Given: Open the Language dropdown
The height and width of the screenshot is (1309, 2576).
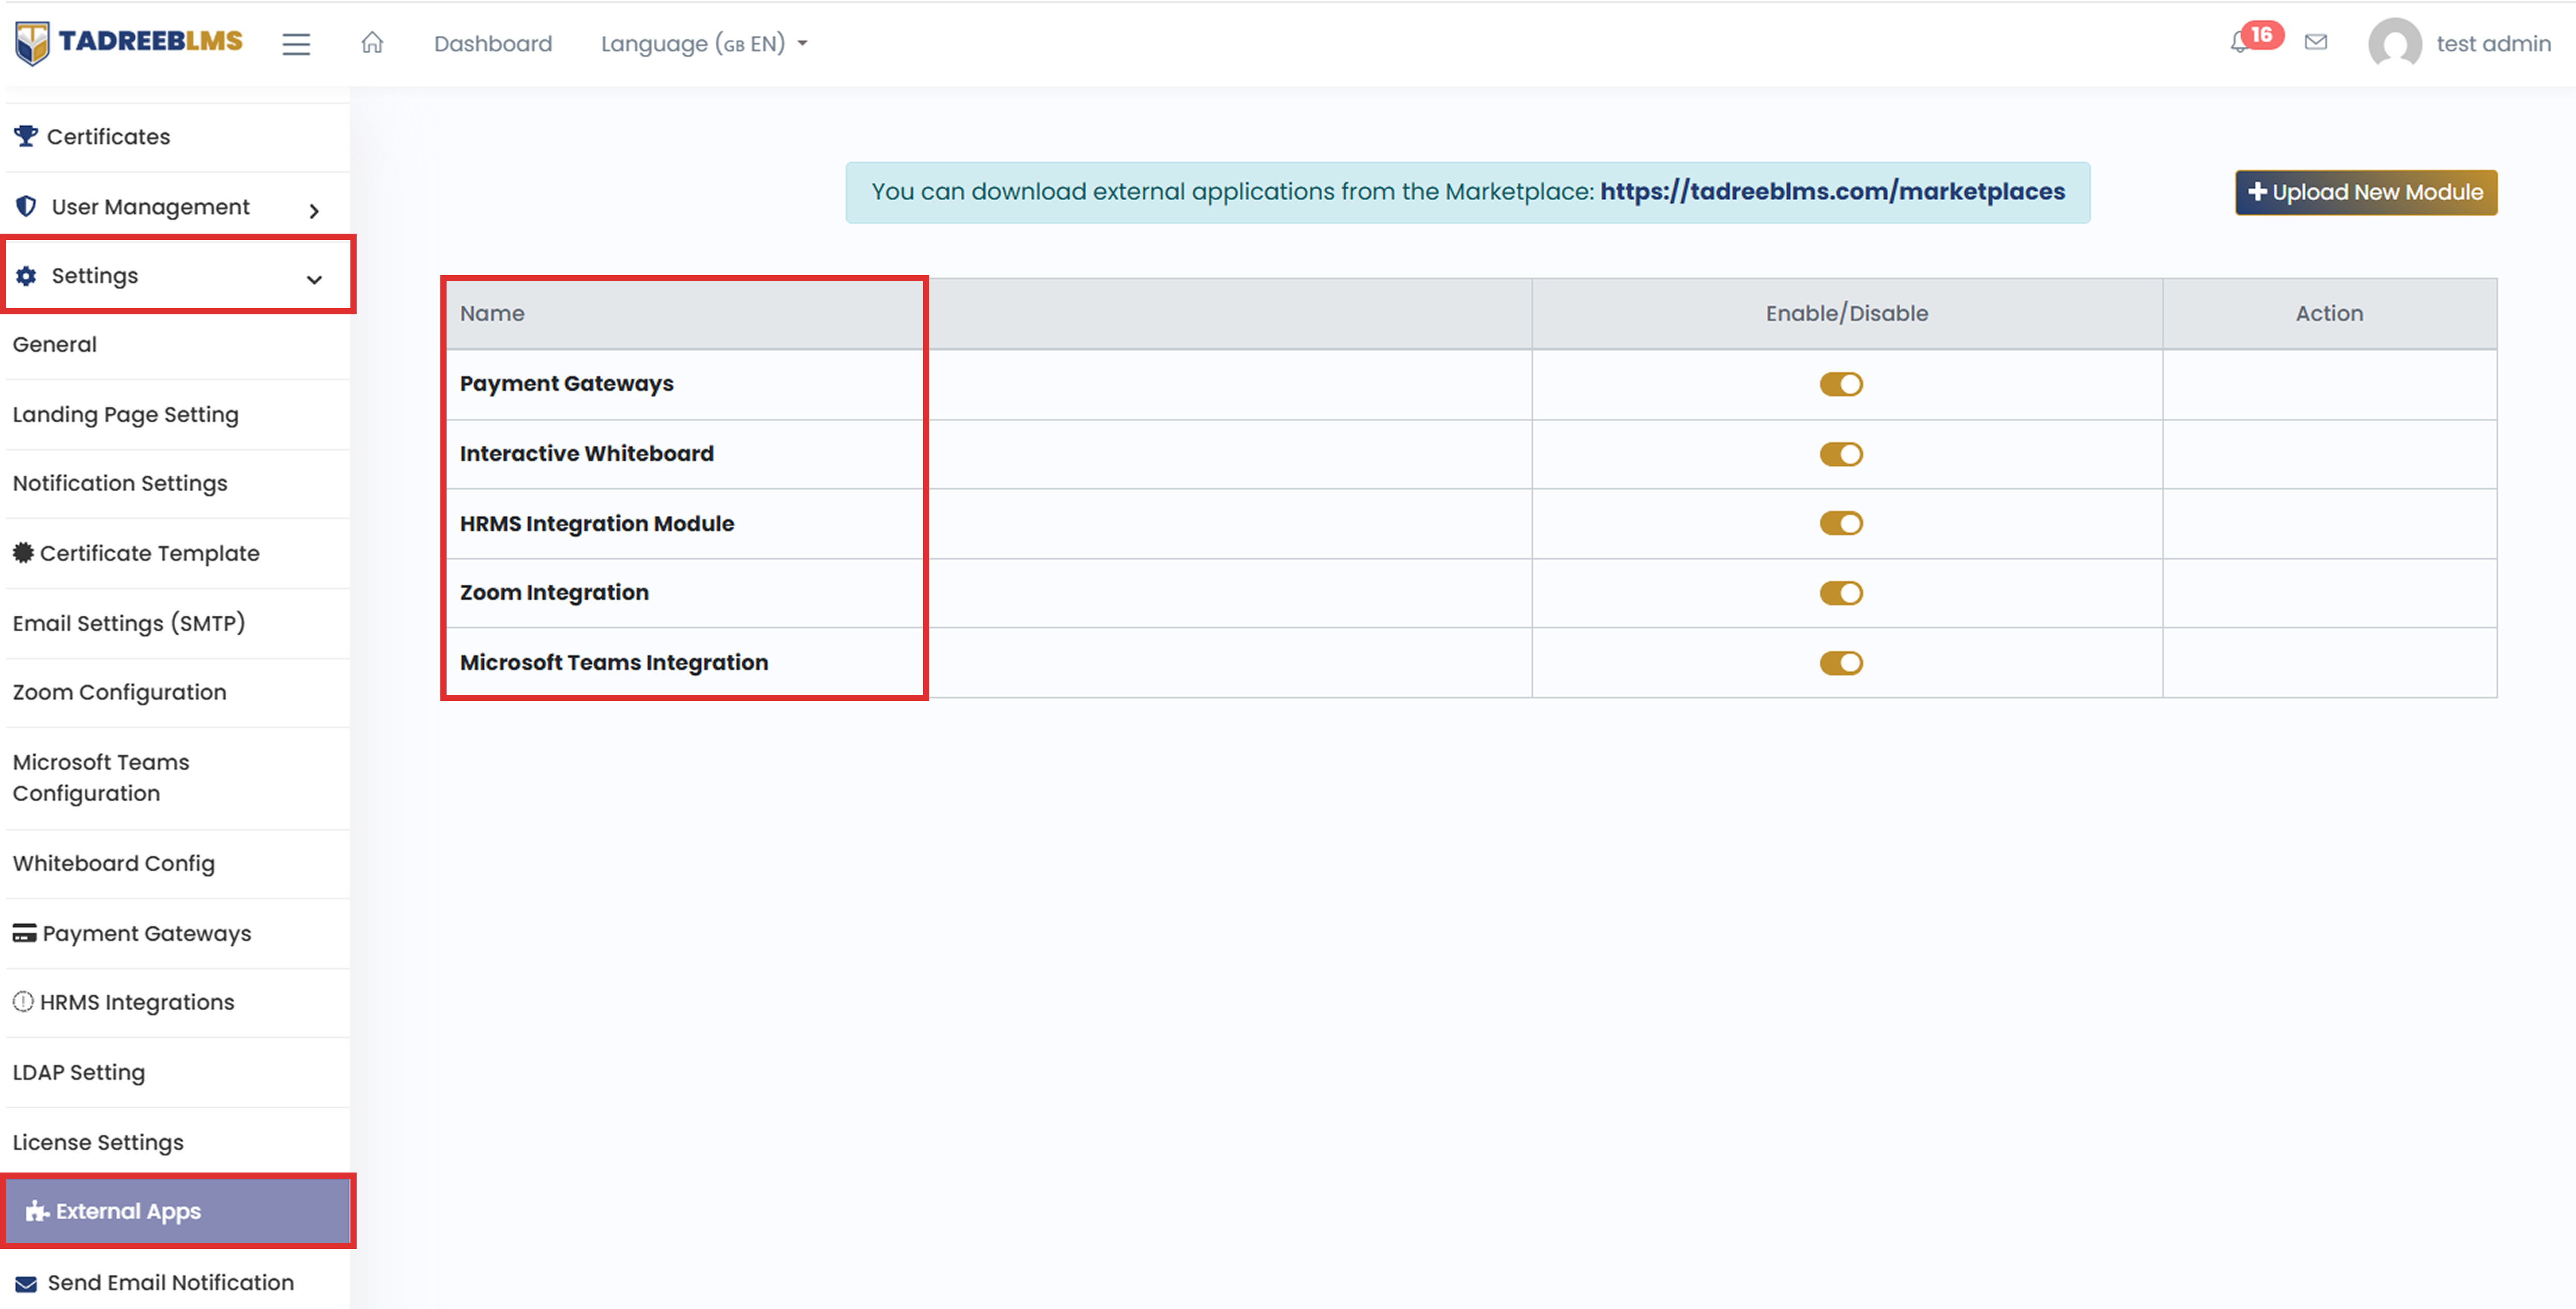Looking at the screenshot, I should point(704,44).
